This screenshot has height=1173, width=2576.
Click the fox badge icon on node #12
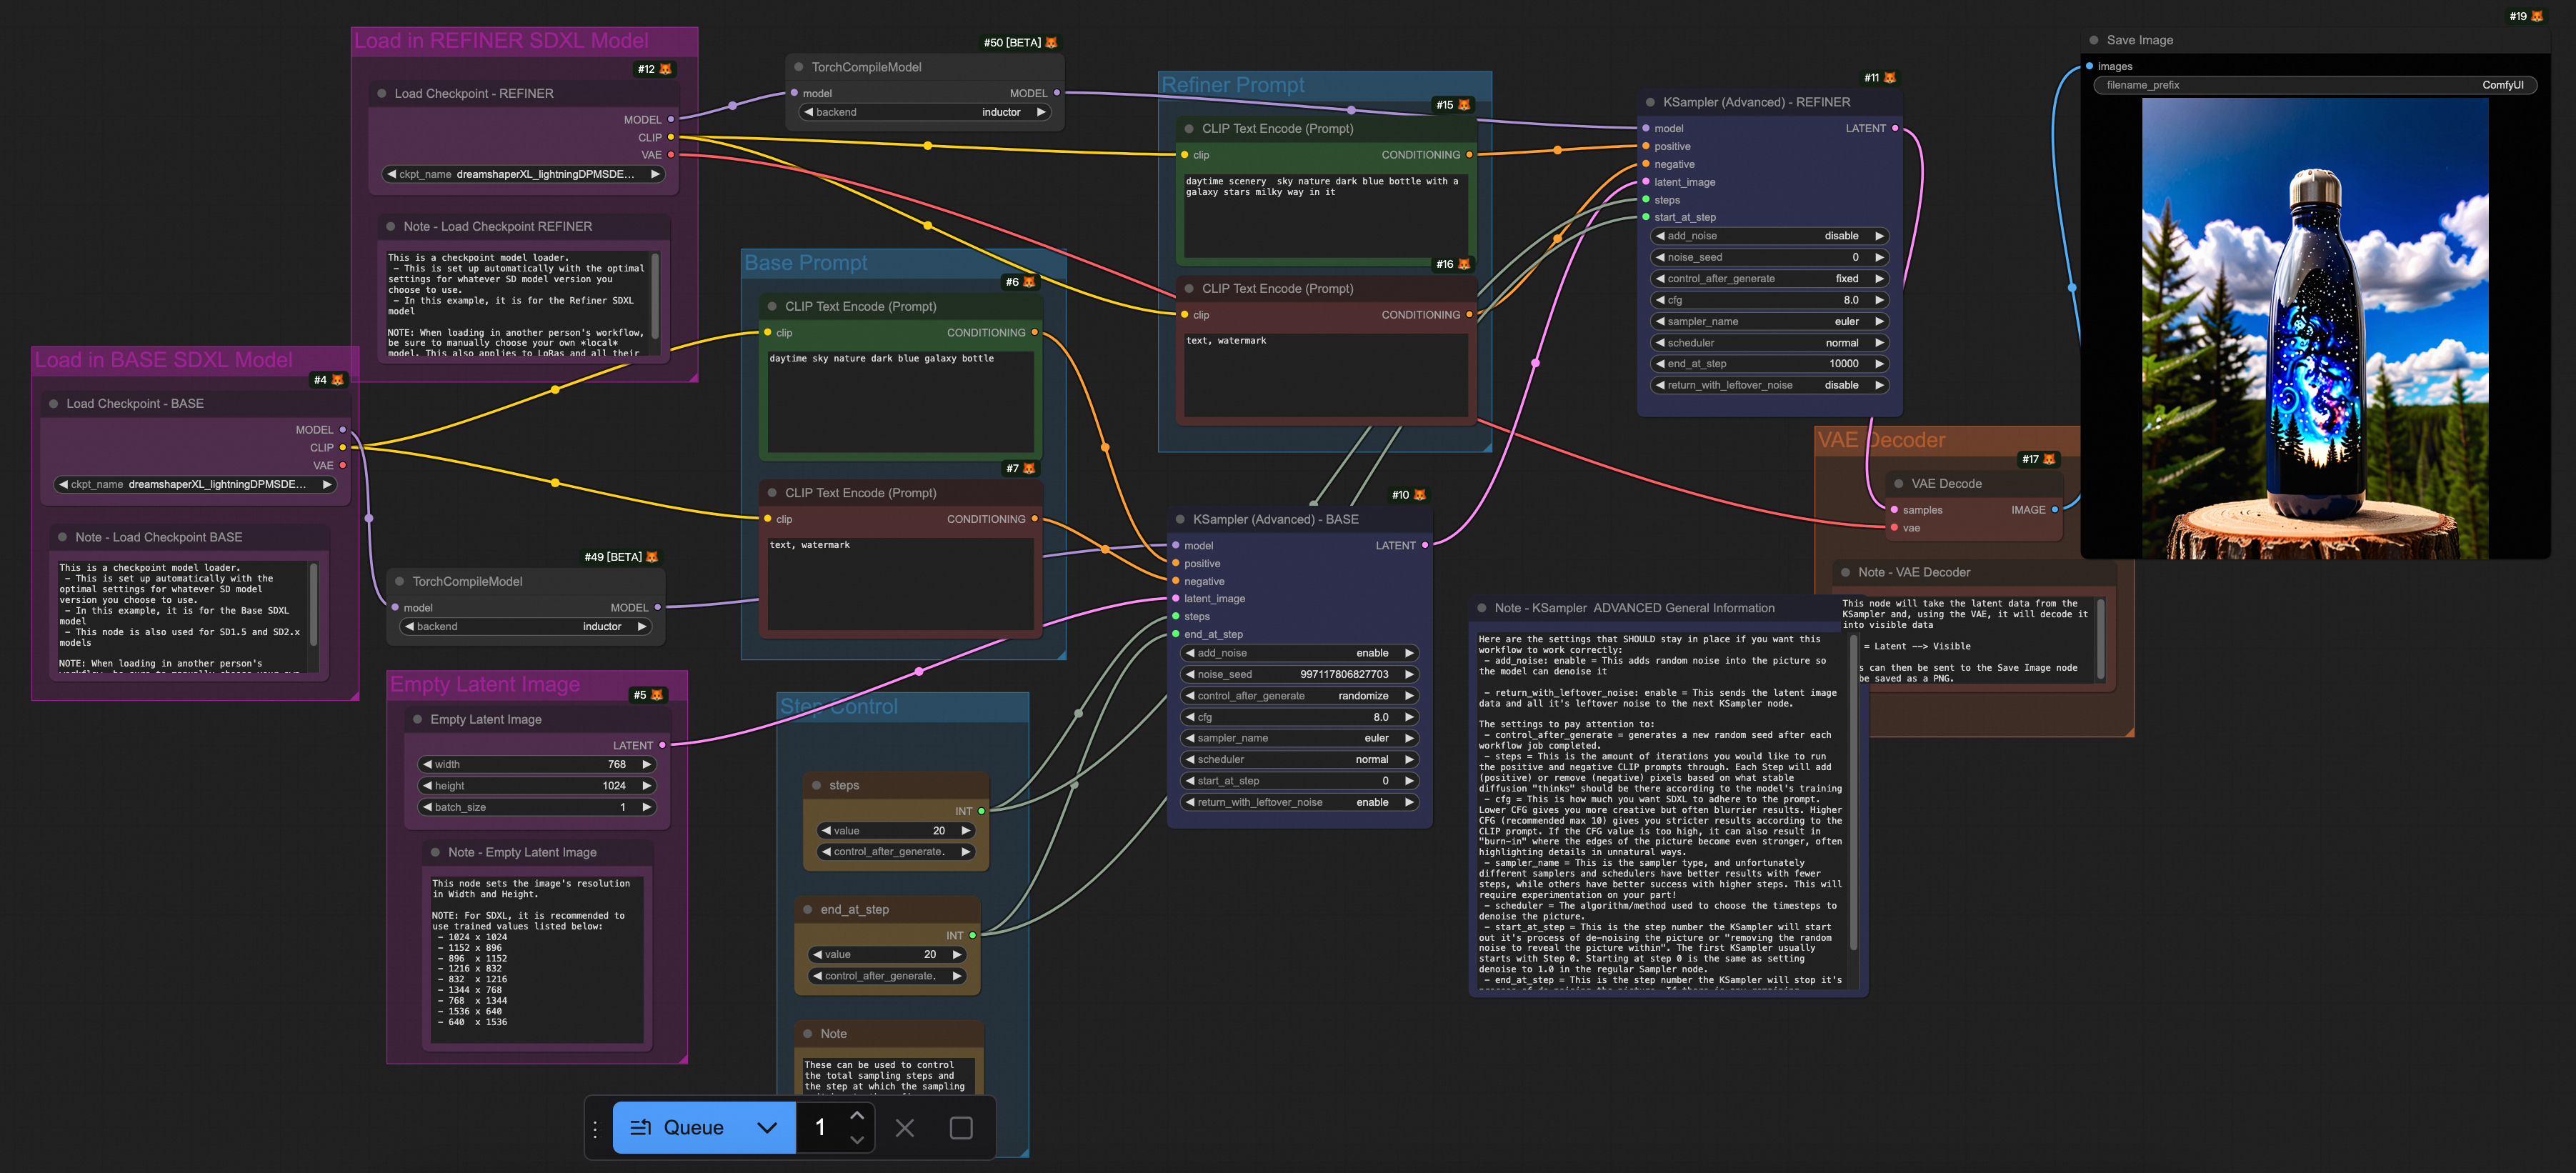(x=666, y=69)
